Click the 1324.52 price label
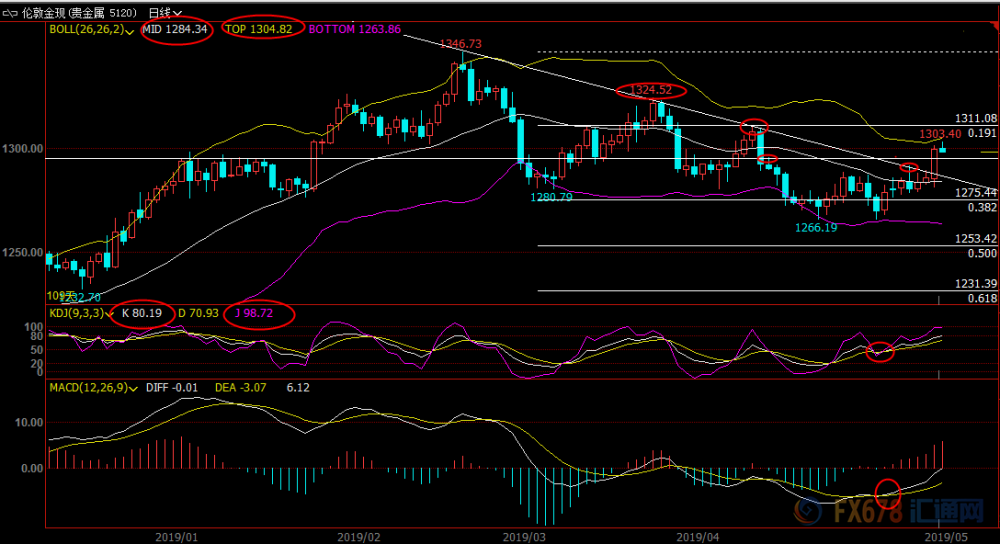The image size is (1000, 544). (x=651, y=90)
